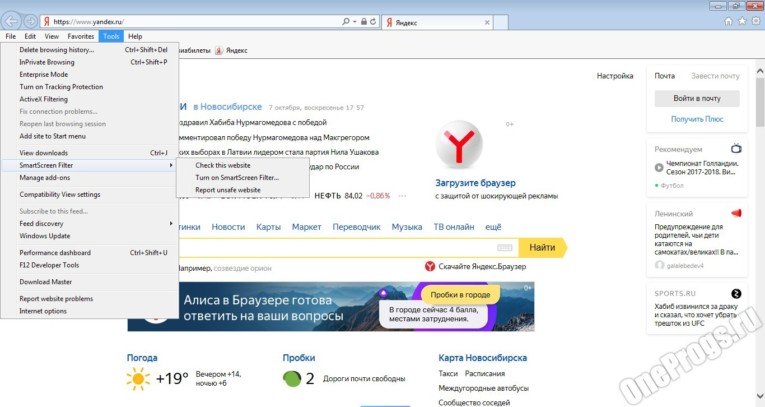Open F12 Developer Tools
Viewport: 765px width, 407px height.
click(x=90, y=265)
